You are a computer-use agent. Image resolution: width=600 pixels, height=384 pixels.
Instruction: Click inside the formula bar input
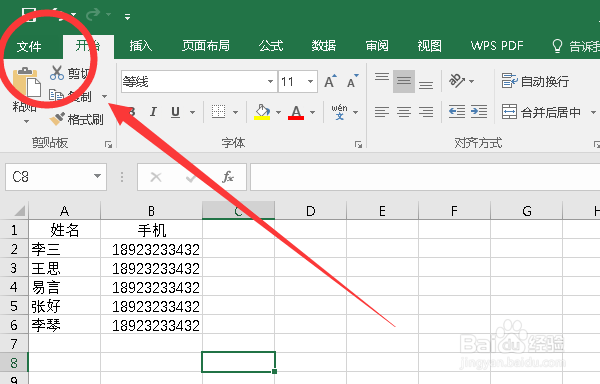425,177
